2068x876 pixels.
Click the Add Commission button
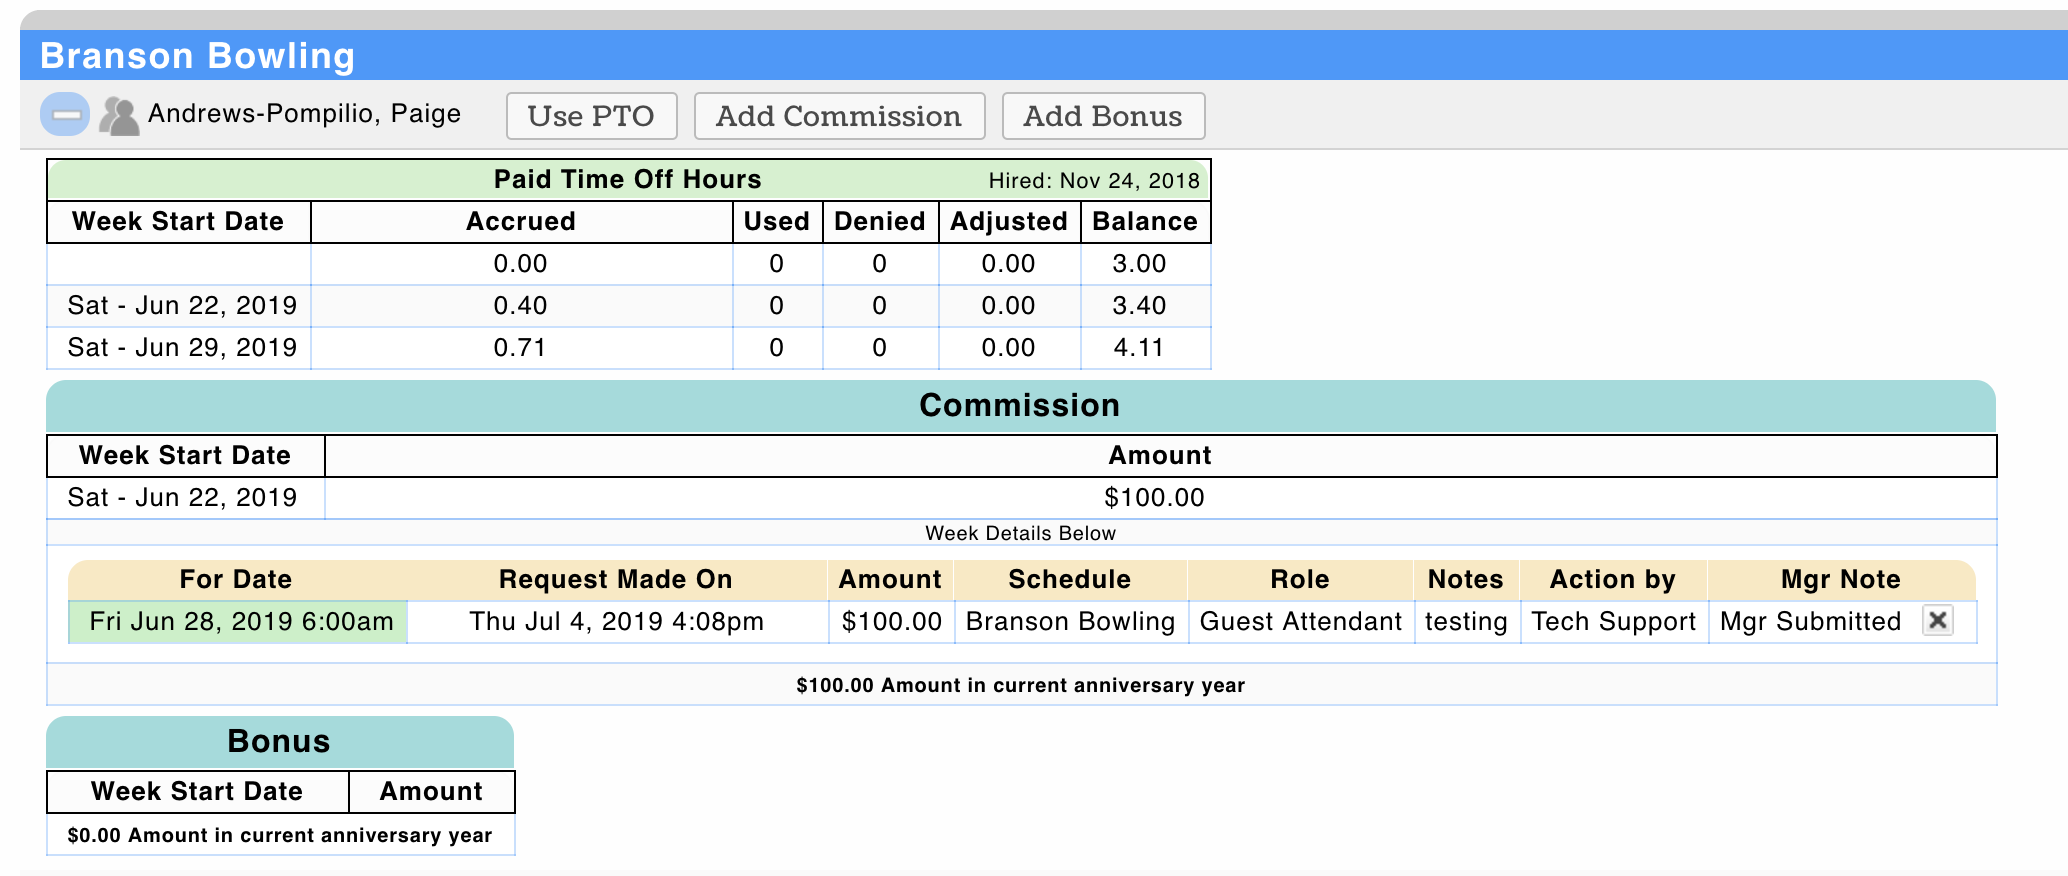tap(839, 116)
